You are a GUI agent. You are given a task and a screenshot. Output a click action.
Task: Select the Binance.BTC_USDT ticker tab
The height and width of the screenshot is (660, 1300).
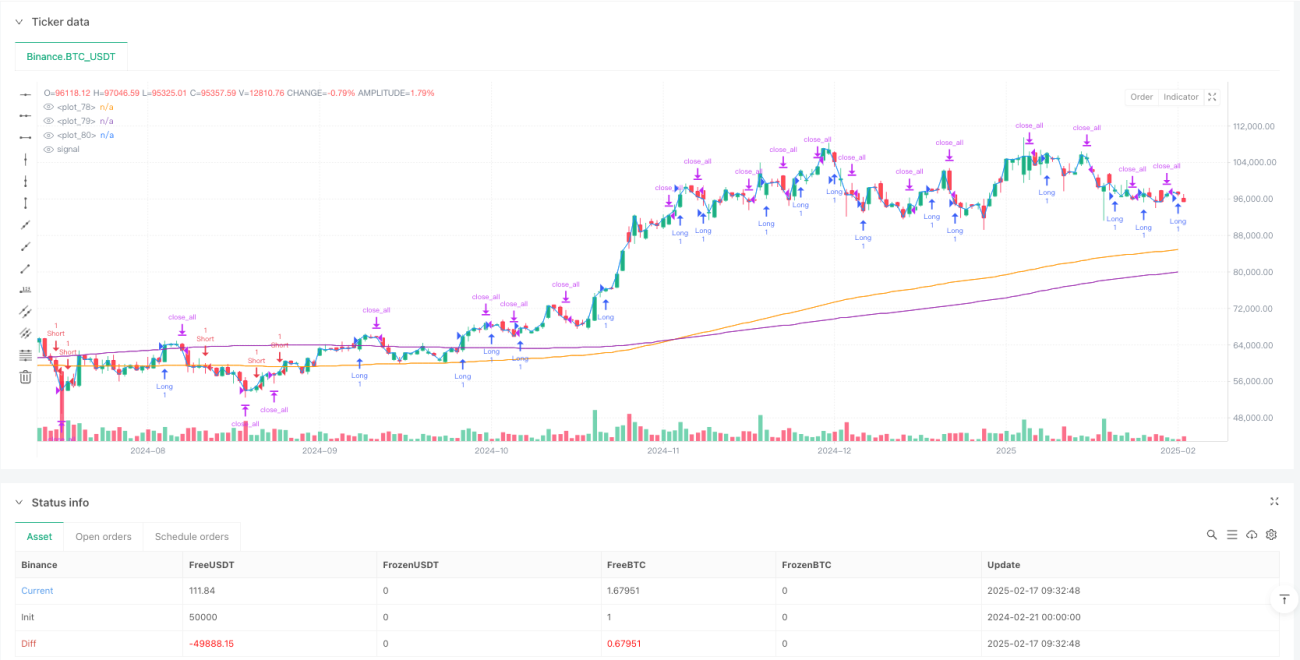coord(72,57)
